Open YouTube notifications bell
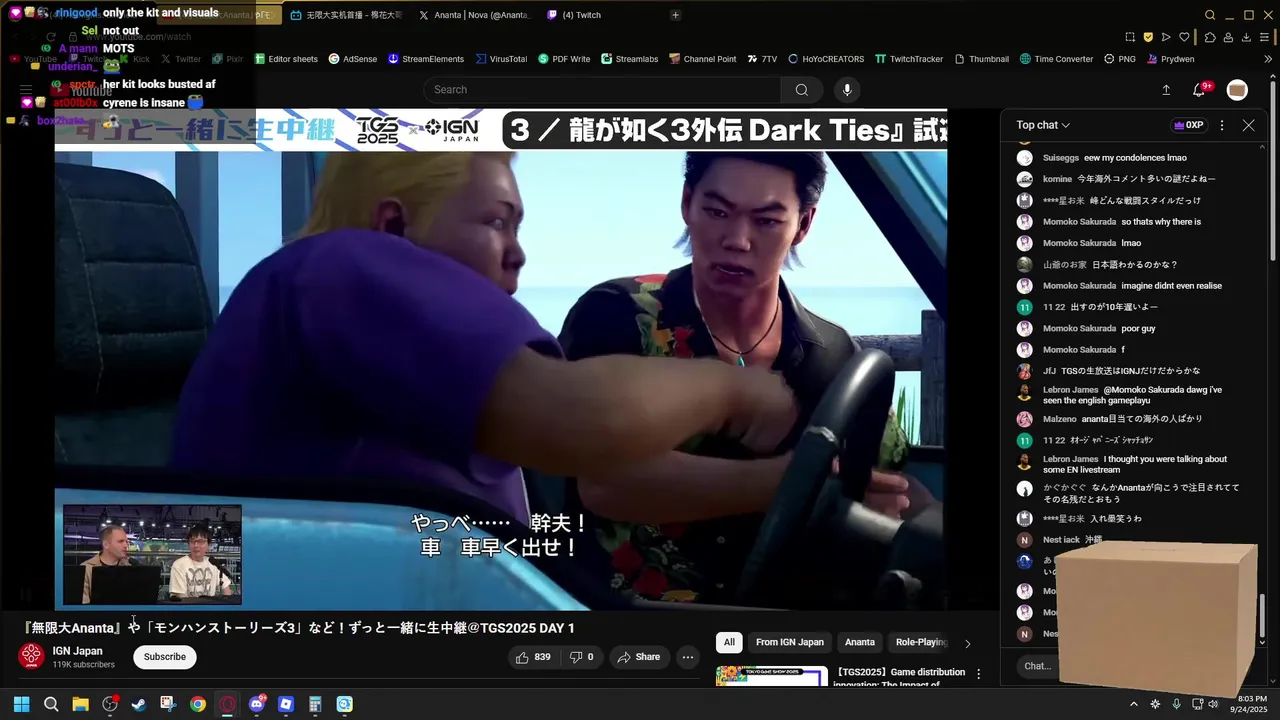Image resolution: width=1280 pixels, height=720 pixels. pos(1199,90)
